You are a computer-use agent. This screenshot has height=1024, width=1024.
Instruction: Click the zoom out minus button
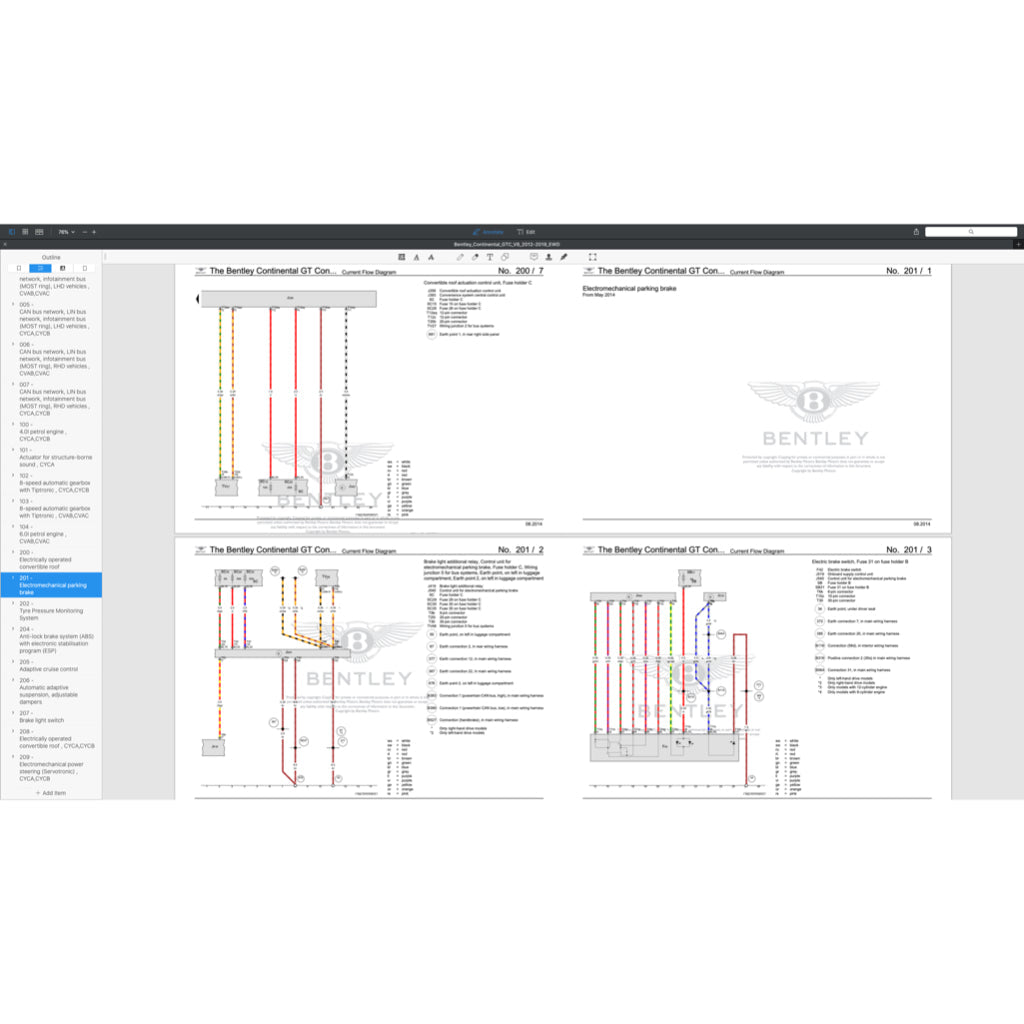click(84, 232)
